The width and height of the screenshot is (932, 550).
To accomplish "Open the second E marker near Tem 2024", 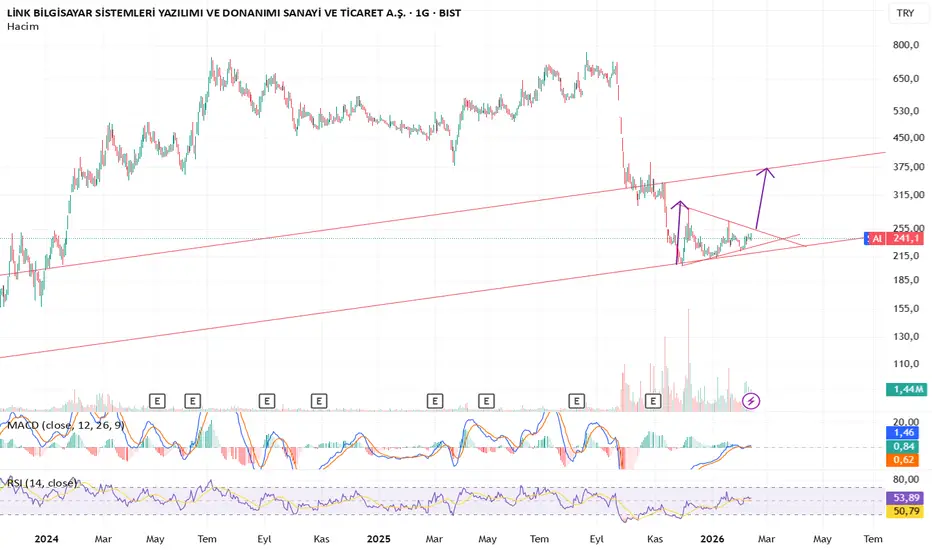I will 193,401.
